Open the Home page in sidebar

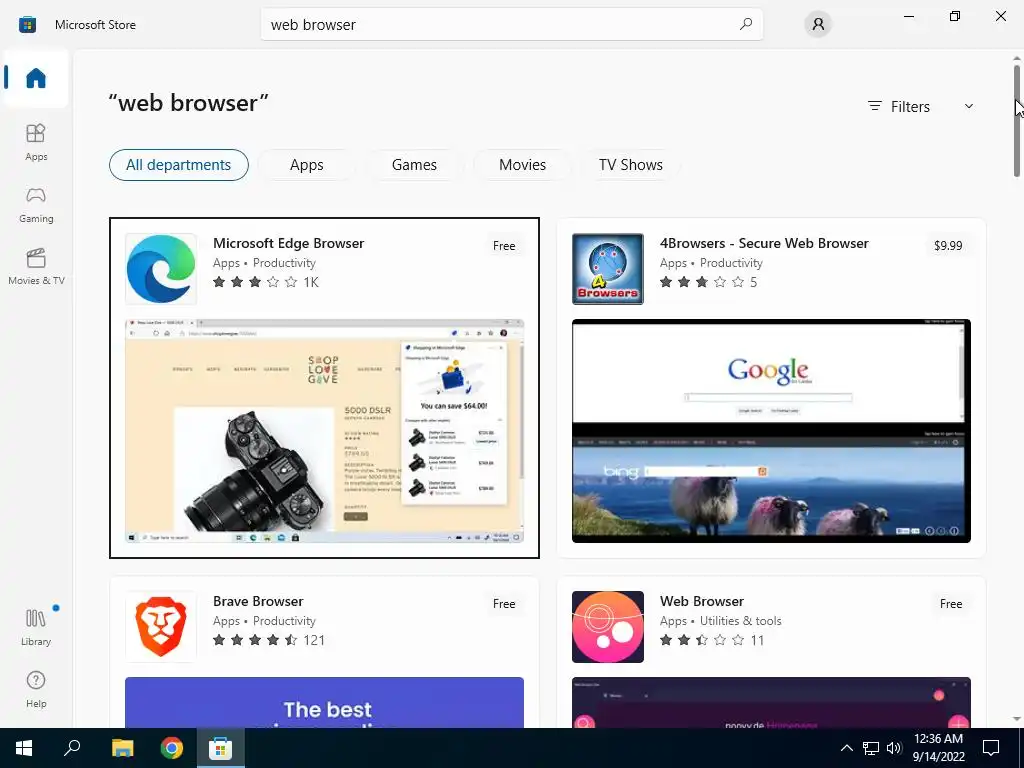(x=36, y=78)
